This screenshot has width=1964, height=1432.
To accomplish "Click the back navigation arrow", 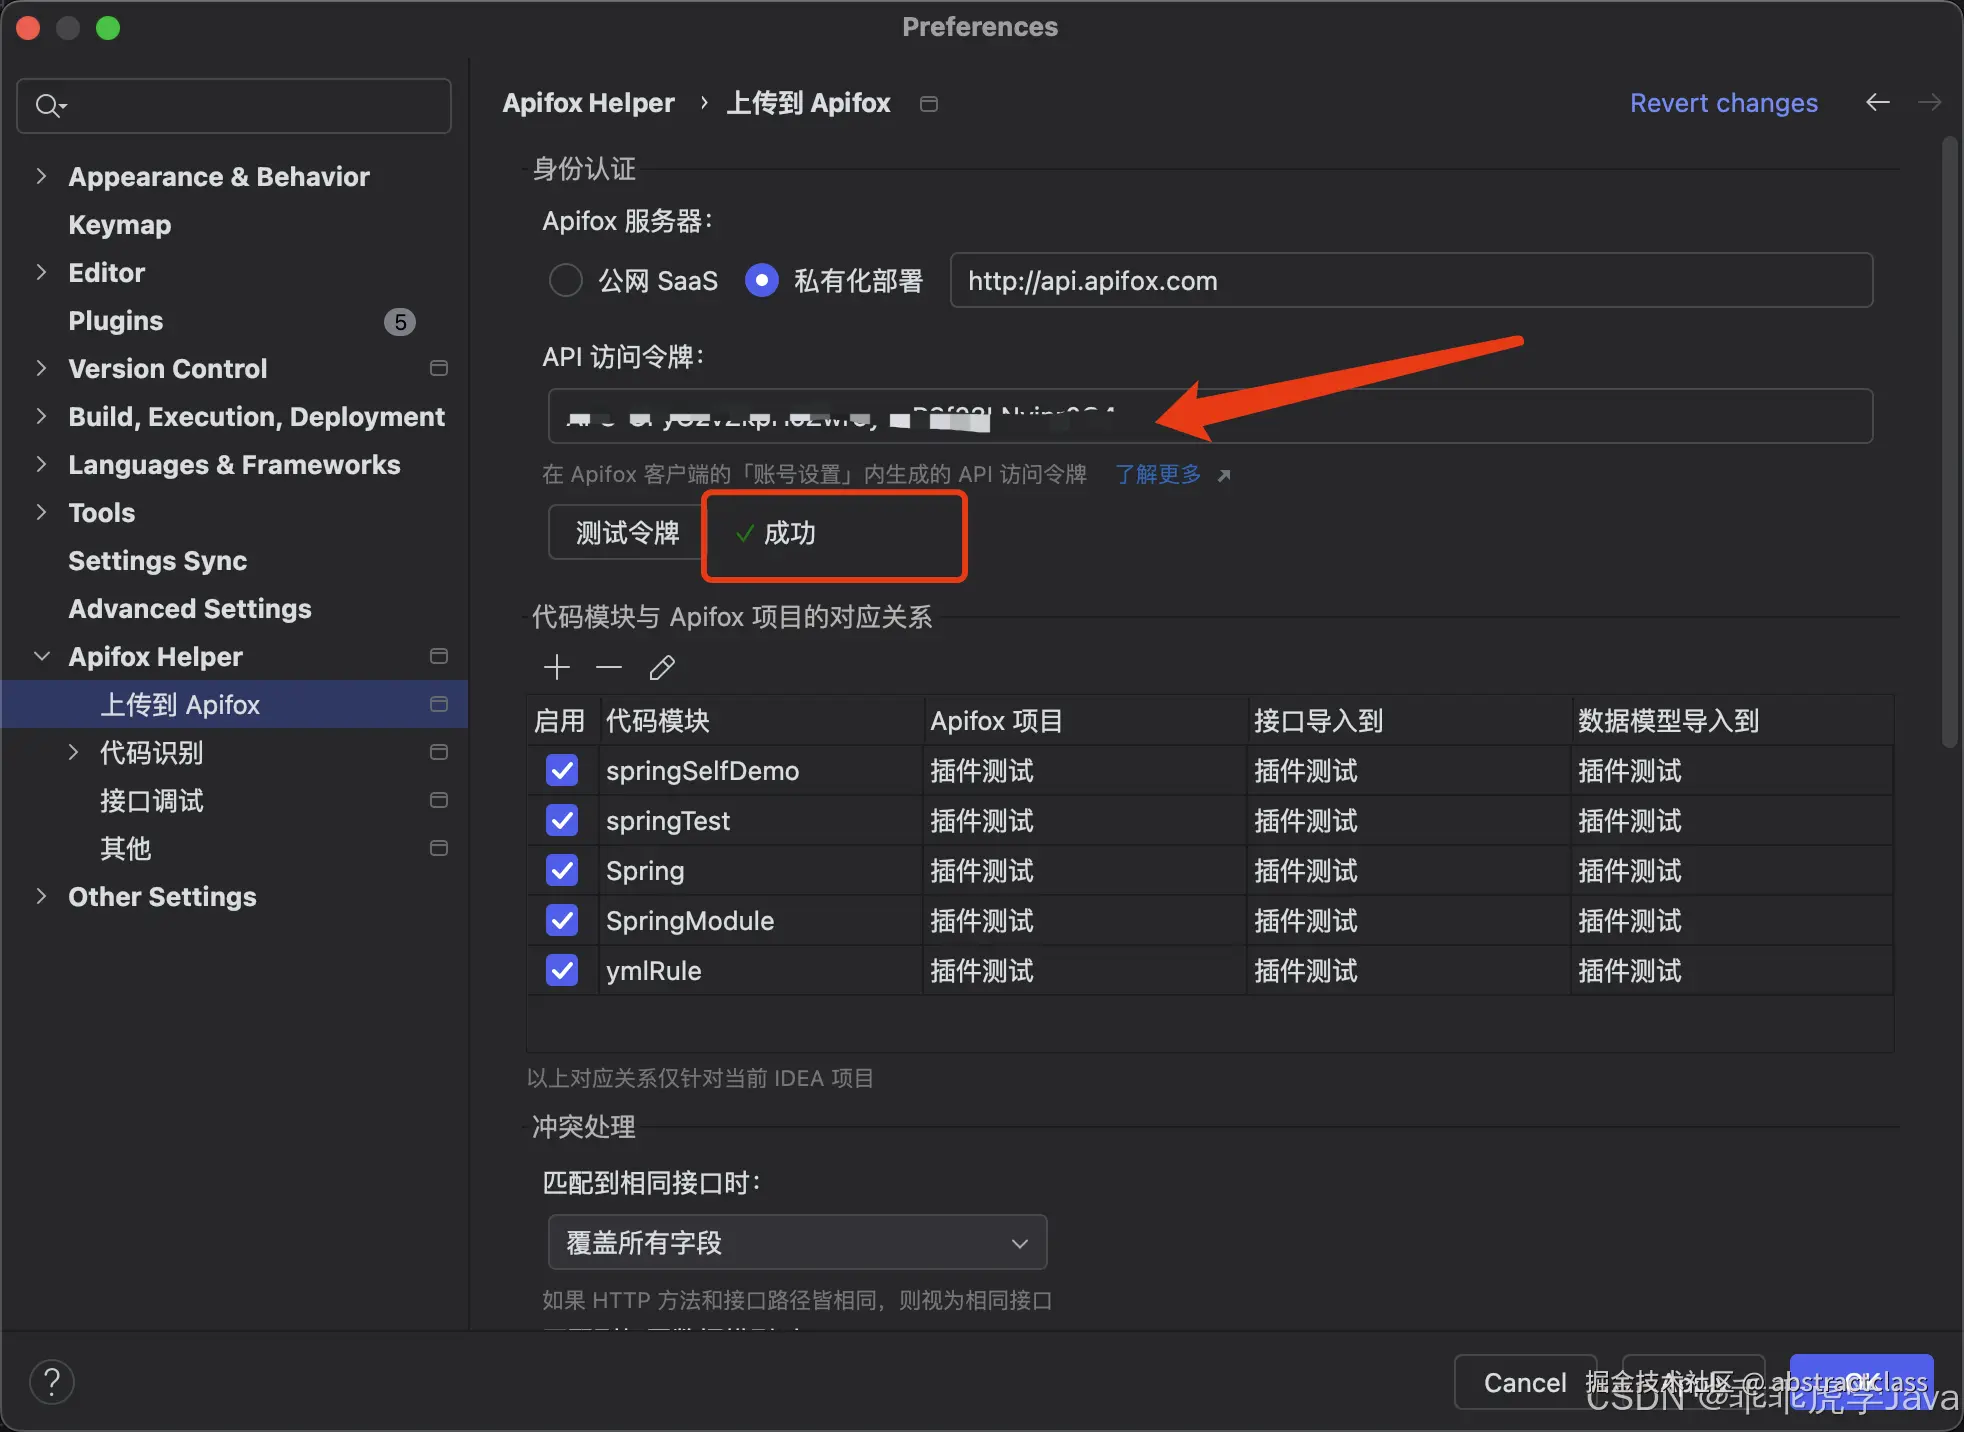I will [x=1877, y=103].
